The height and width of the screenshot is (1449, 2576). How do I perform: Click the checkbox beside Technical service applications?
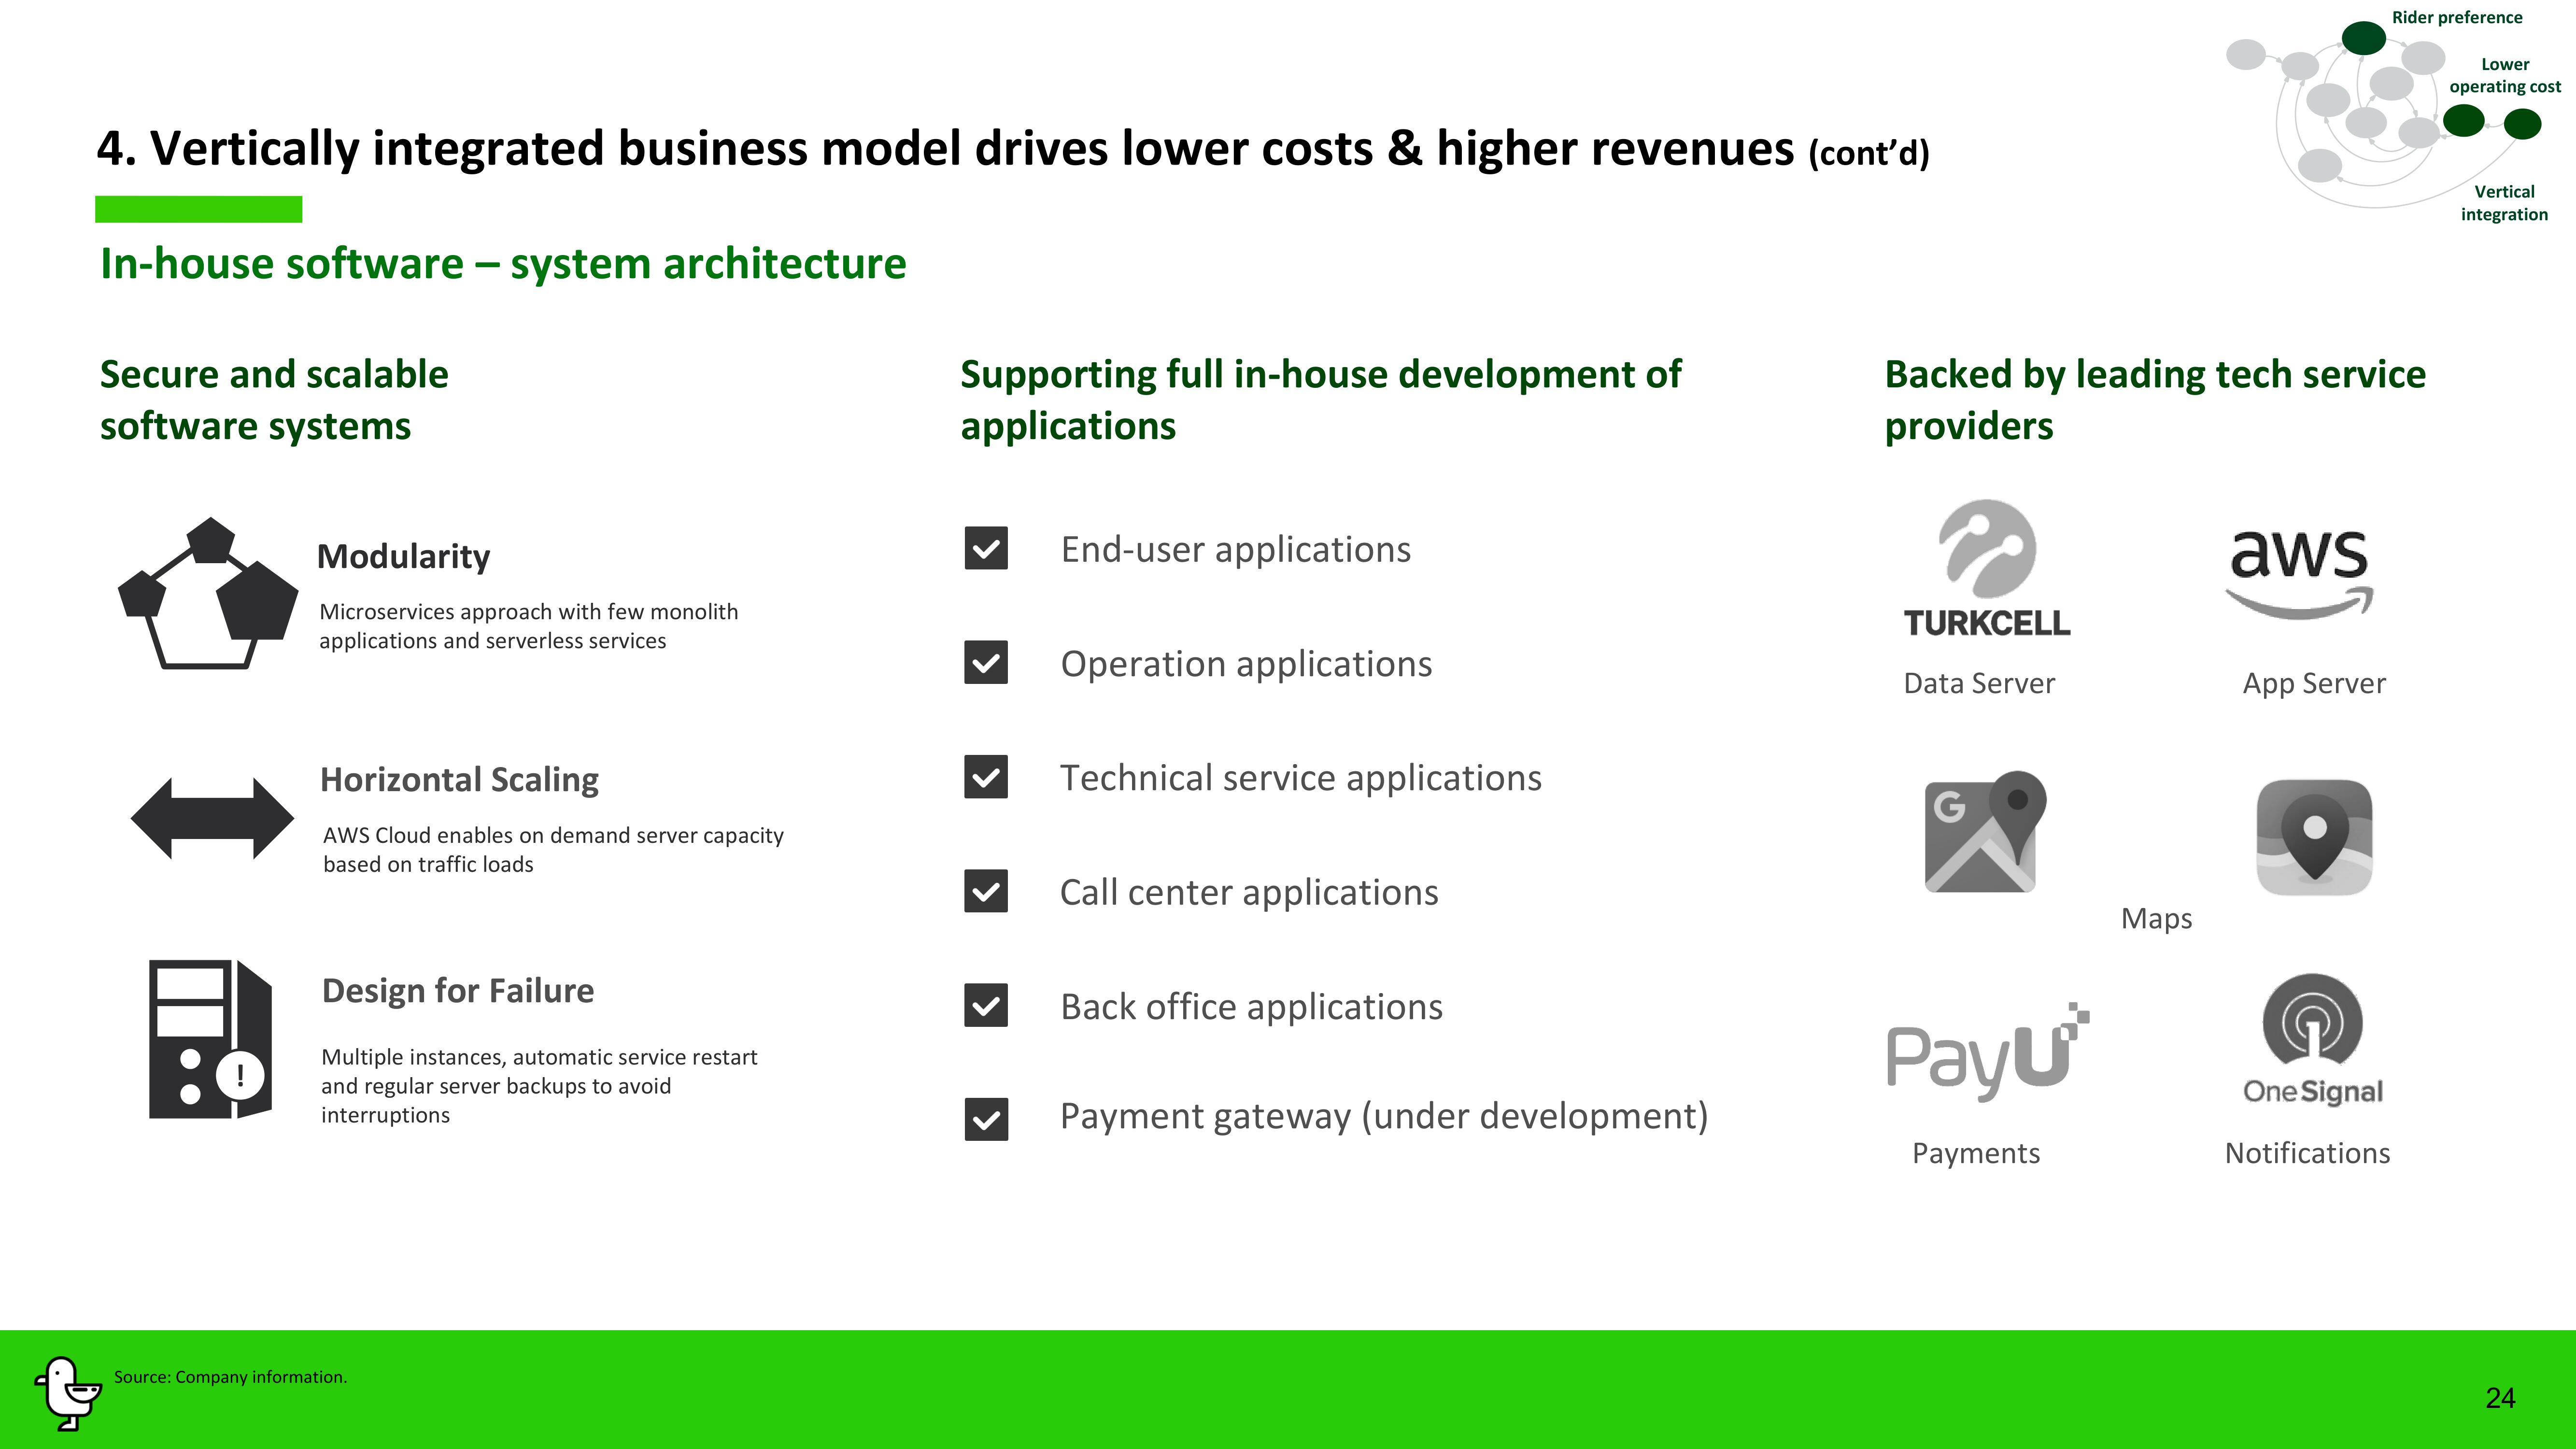[986, 777]
